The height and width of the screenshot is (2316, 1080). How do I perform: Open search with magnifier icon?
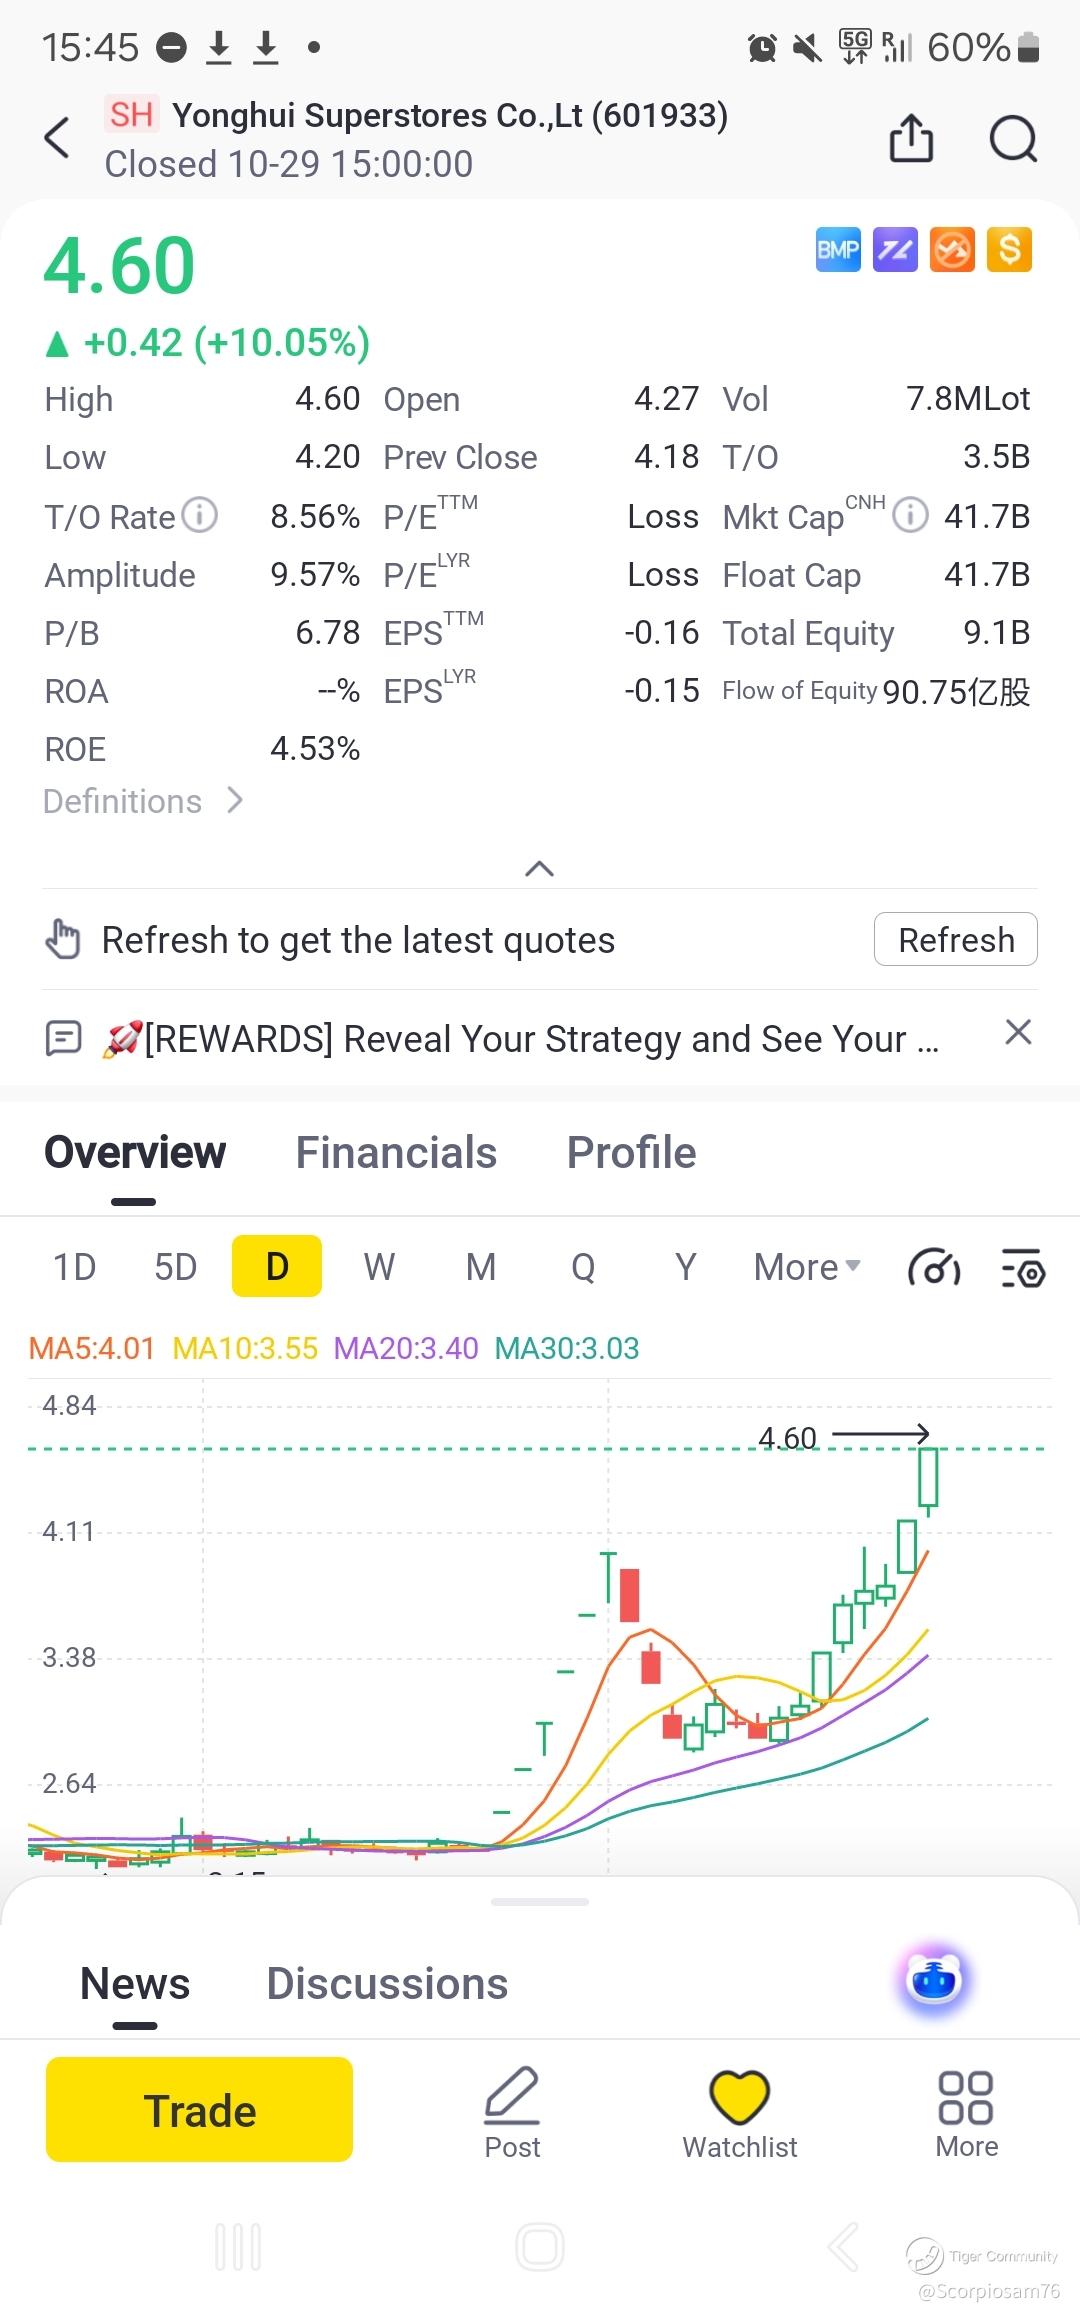(1014, 138)
